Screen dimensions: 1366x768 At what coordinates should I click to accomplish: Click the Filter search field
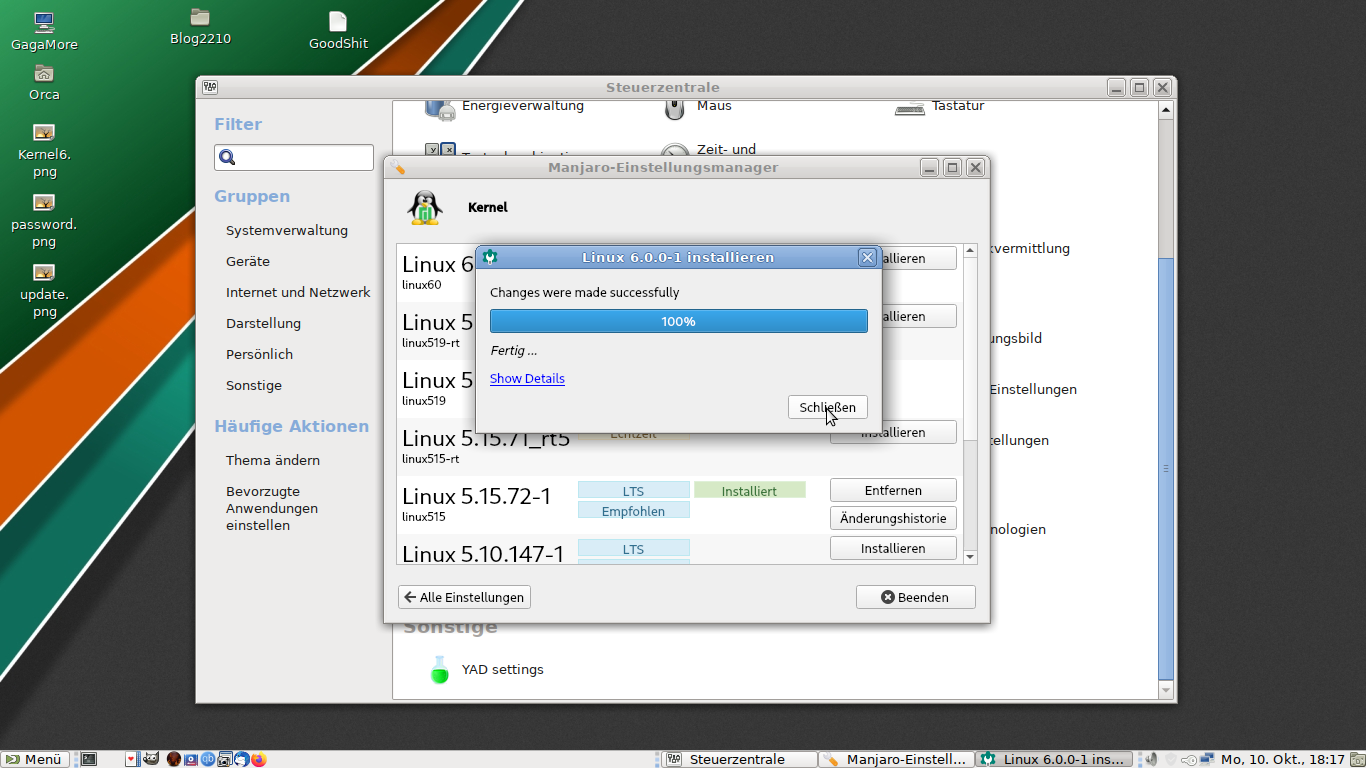pyautogui.click(x=293, y=157)
